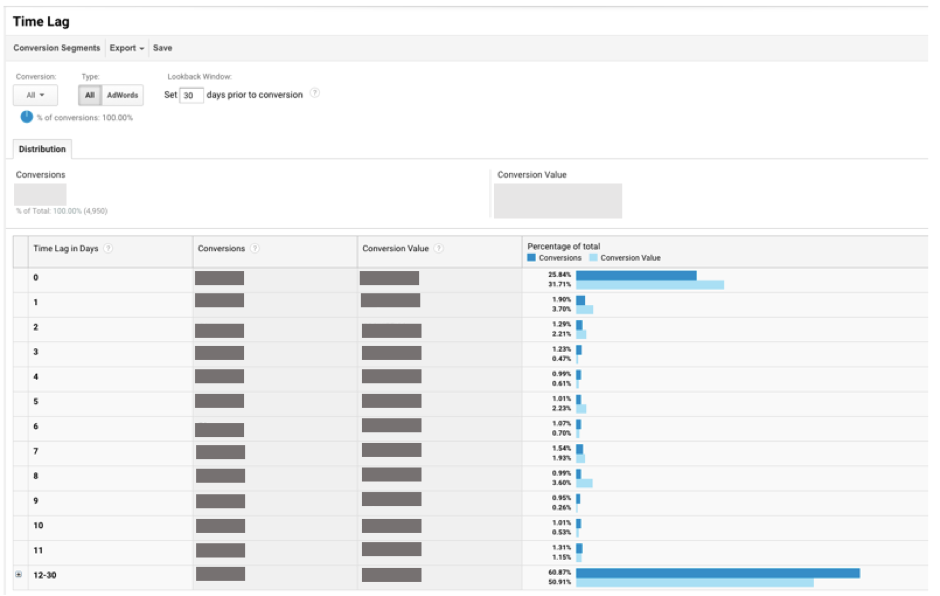Image resolution: width=940 pixels, height=596 pixels.
Task: Click blue pie icon for % of conversions
Action: point(27,117)
